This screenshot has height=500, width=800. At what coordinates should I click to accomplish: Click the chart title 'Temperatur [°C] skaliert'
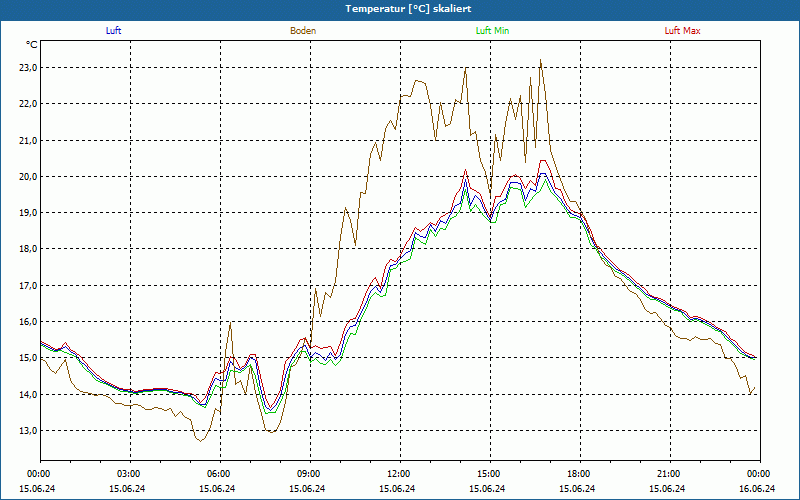(x=408, y=9)
